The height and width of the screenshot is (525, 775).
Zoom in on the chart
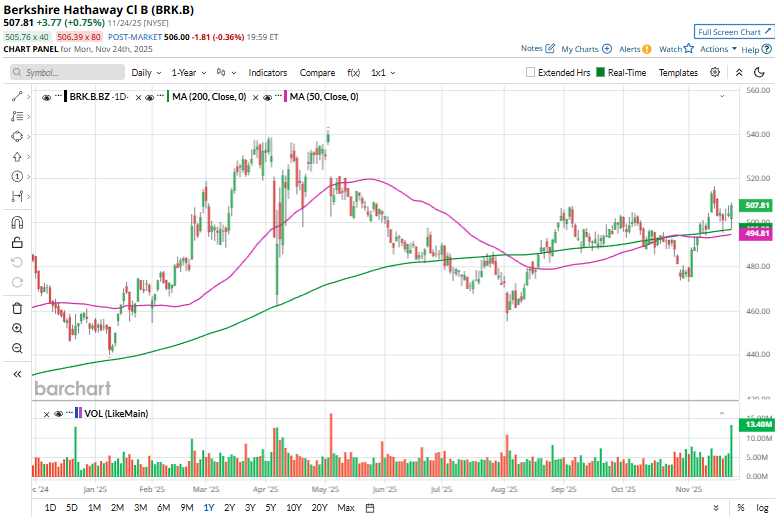coord(17,328)
